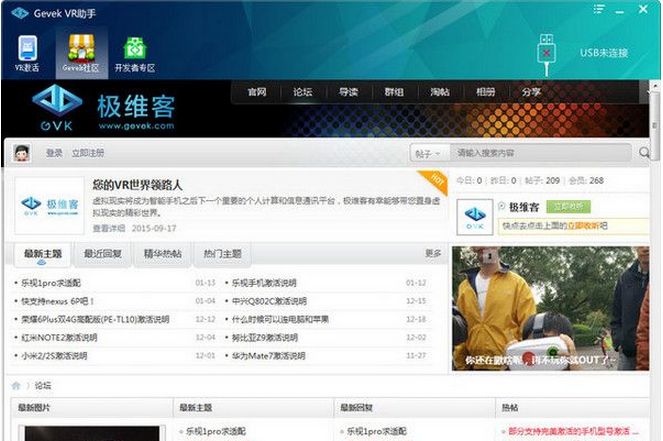Screen dimensions: 663x441
Task: Click the 极维客 logo beside 您的VR世界领路人
Action: click(x=49, y=205)
